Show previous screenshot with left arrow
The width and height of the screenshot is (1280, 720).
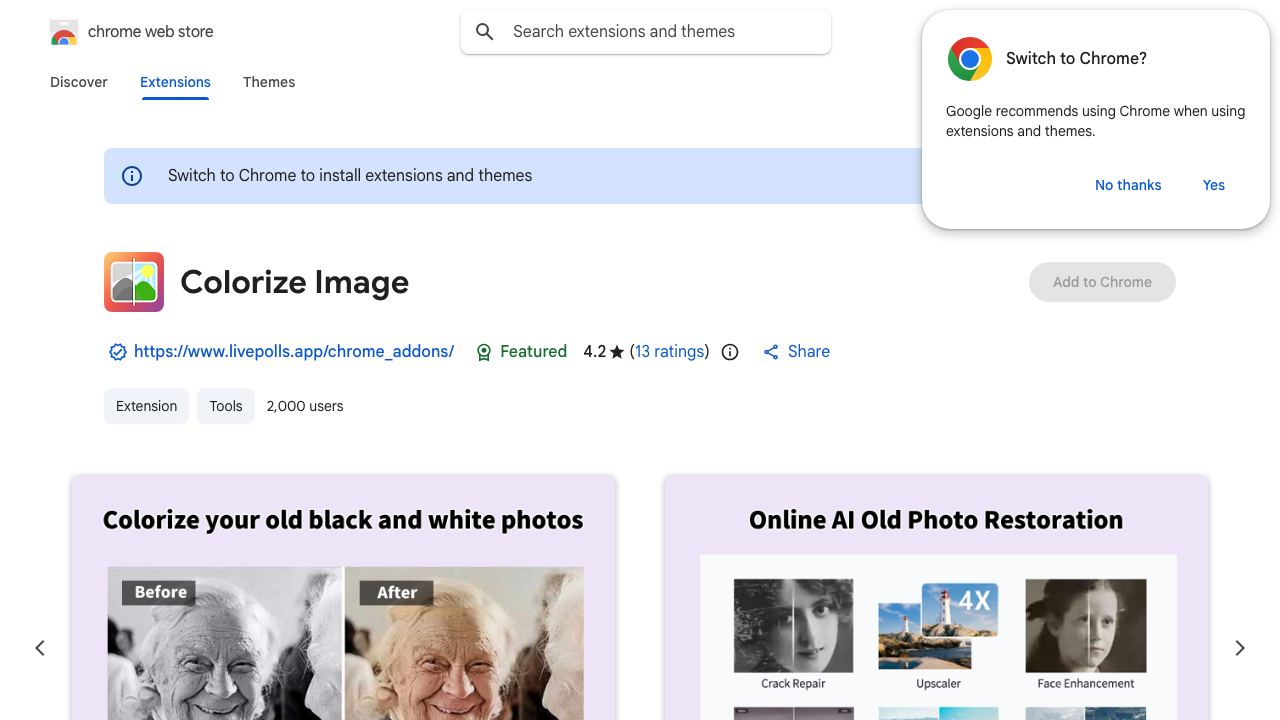40,648
